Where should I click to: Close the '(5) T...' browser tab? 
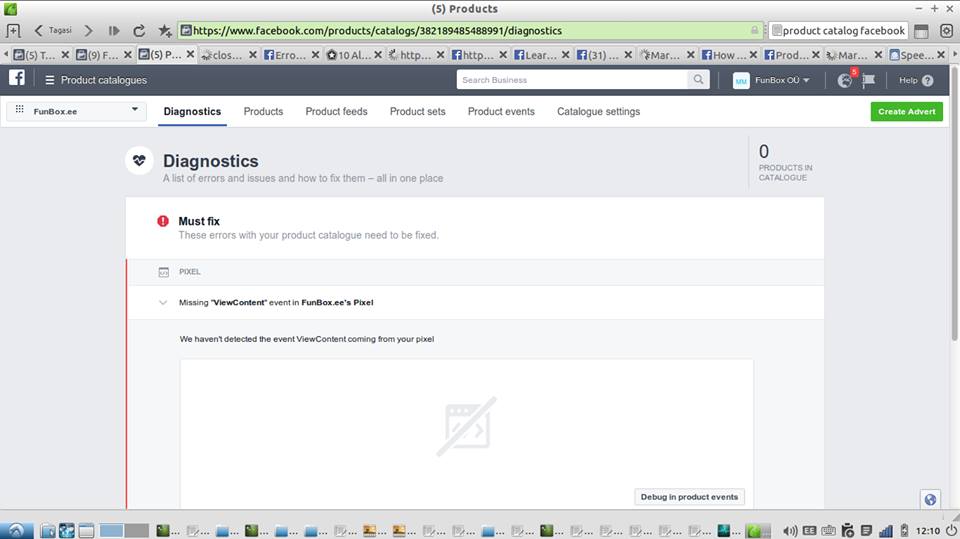coord(65,55)
